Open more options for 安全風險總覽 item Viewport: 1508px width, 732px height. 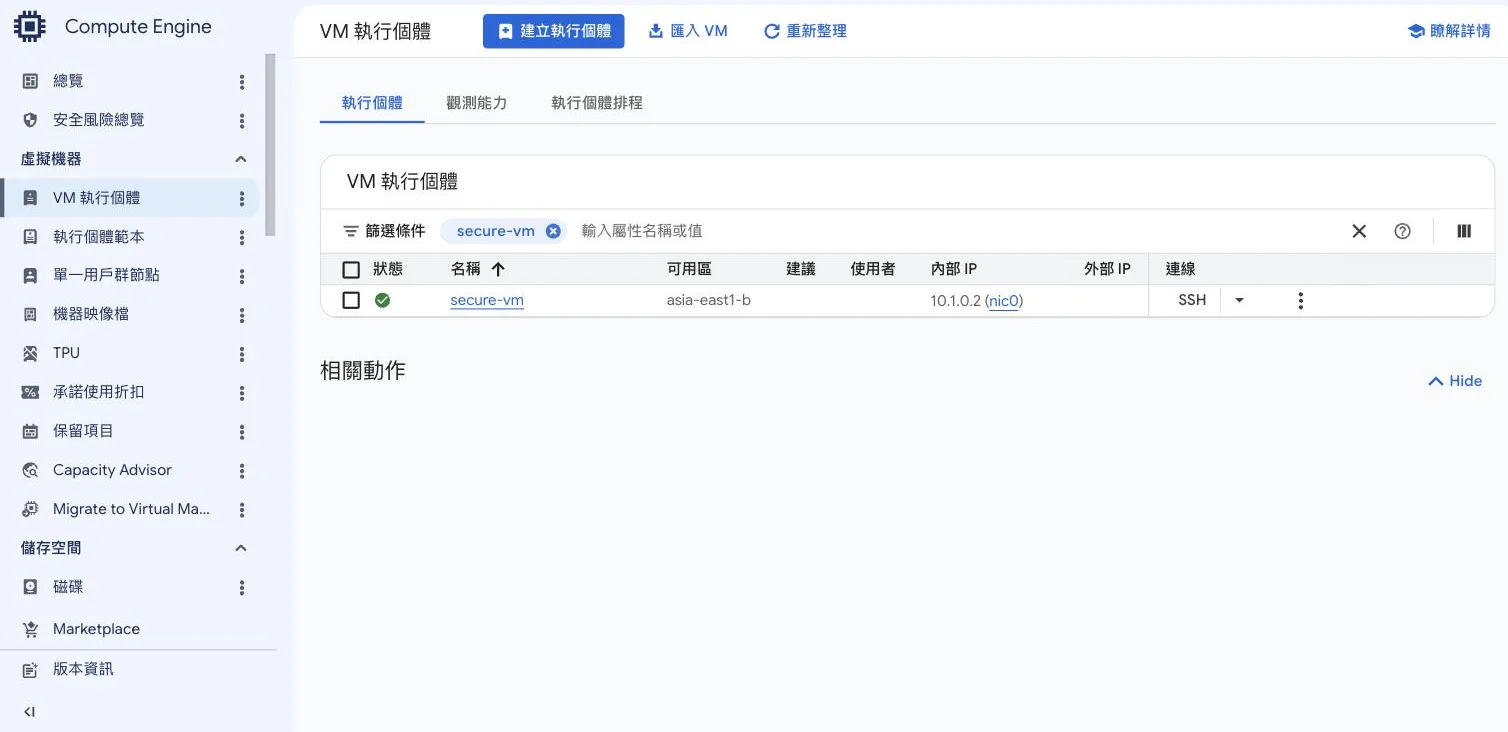coord(242,121)
